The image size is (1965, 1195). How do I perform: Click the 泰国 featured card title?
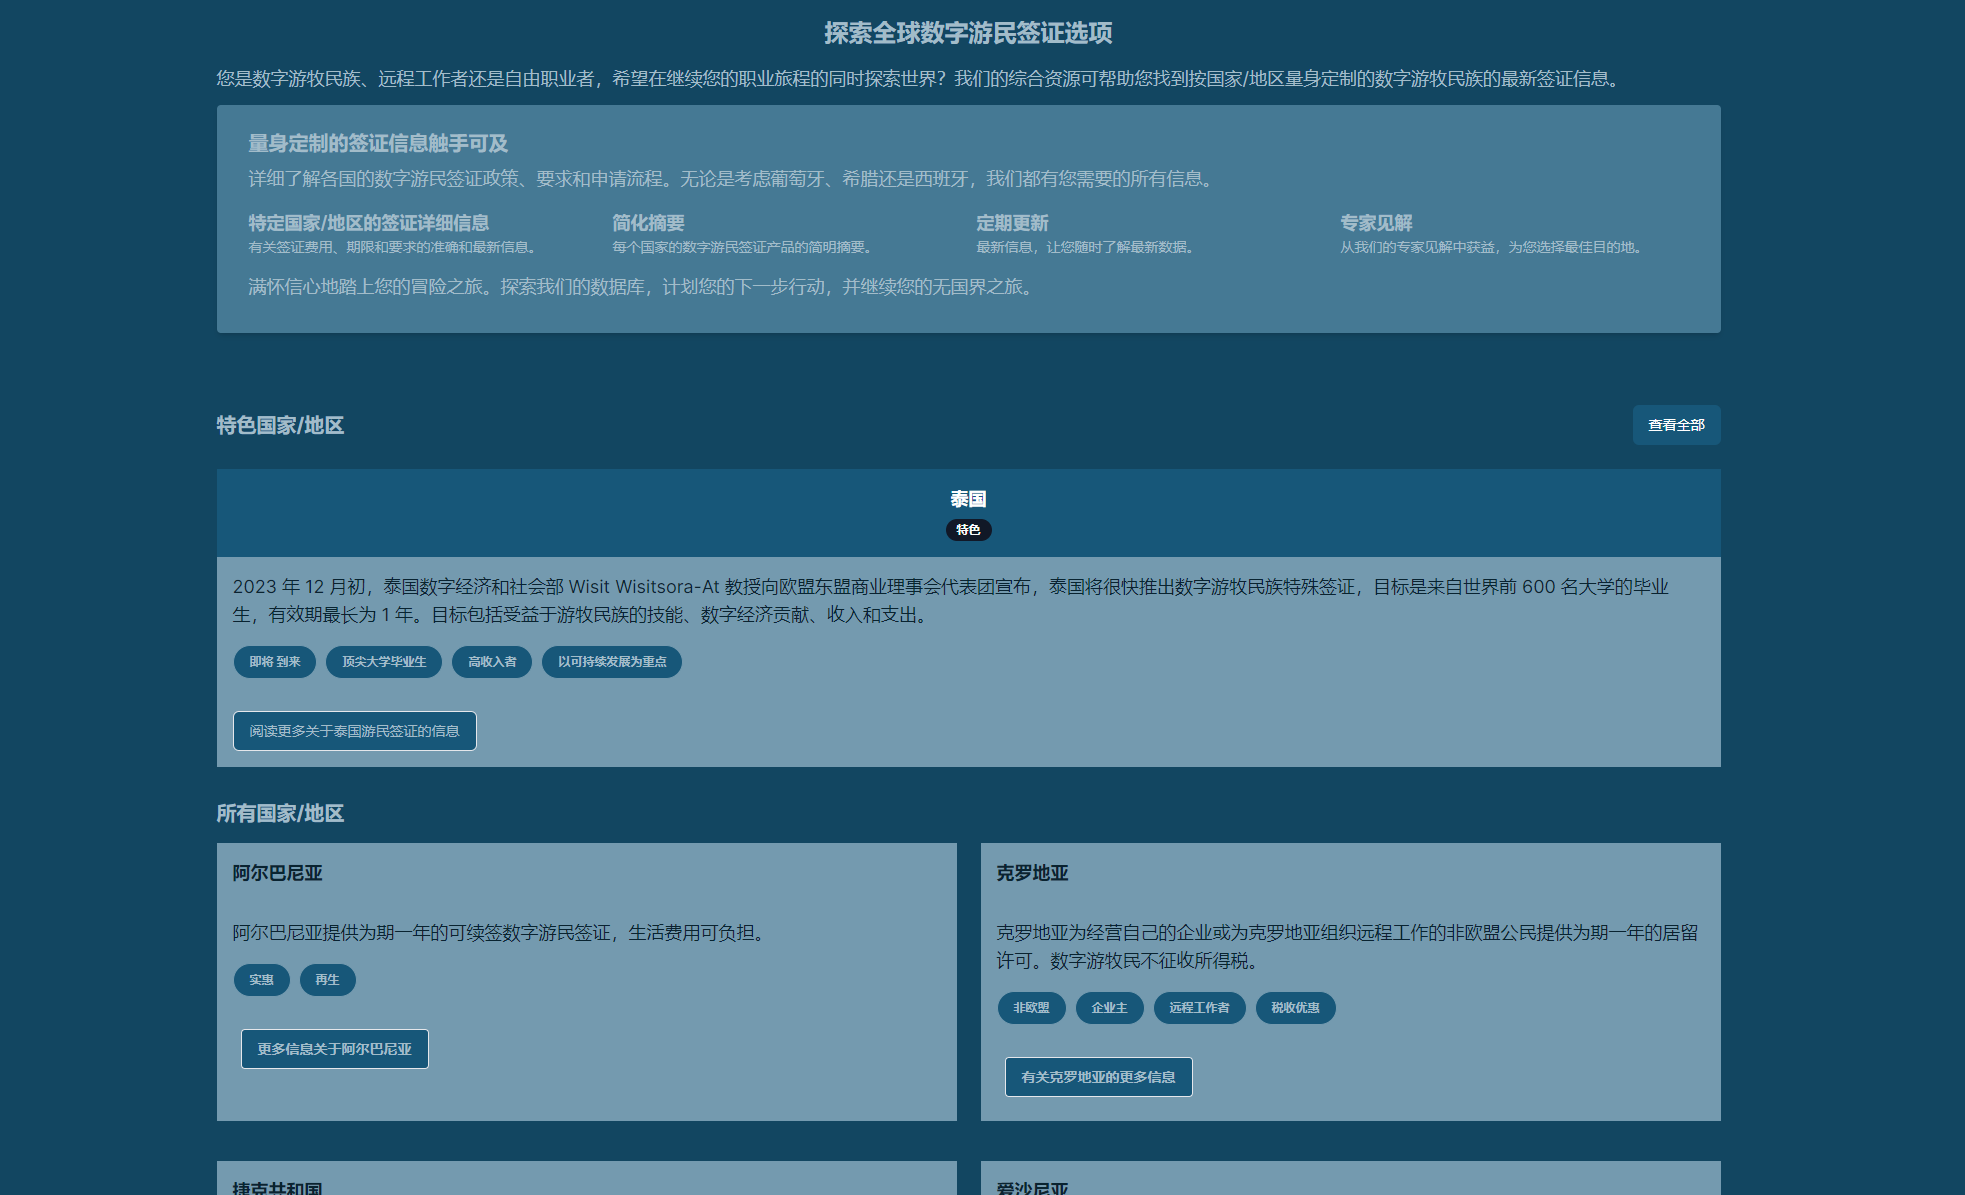click(x=968, y=499)
